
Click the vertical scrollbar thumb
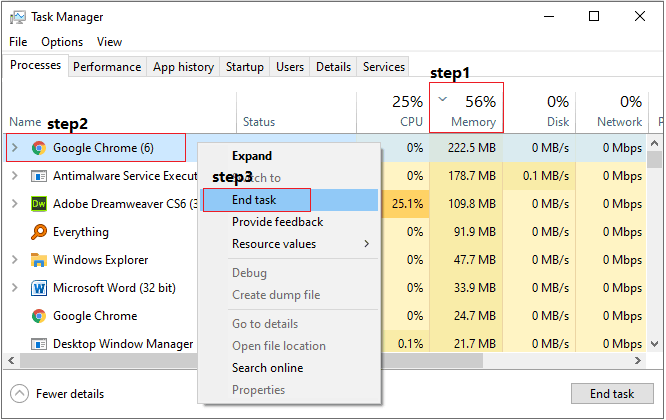655,160
